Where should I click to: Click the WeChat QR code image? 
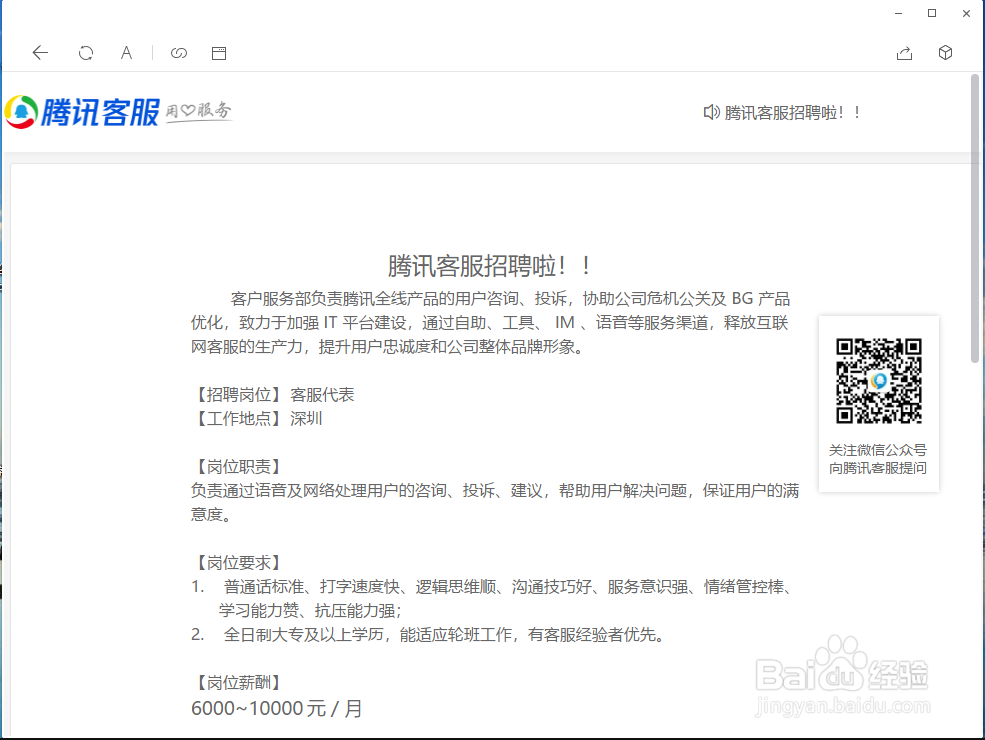point(879,381)
